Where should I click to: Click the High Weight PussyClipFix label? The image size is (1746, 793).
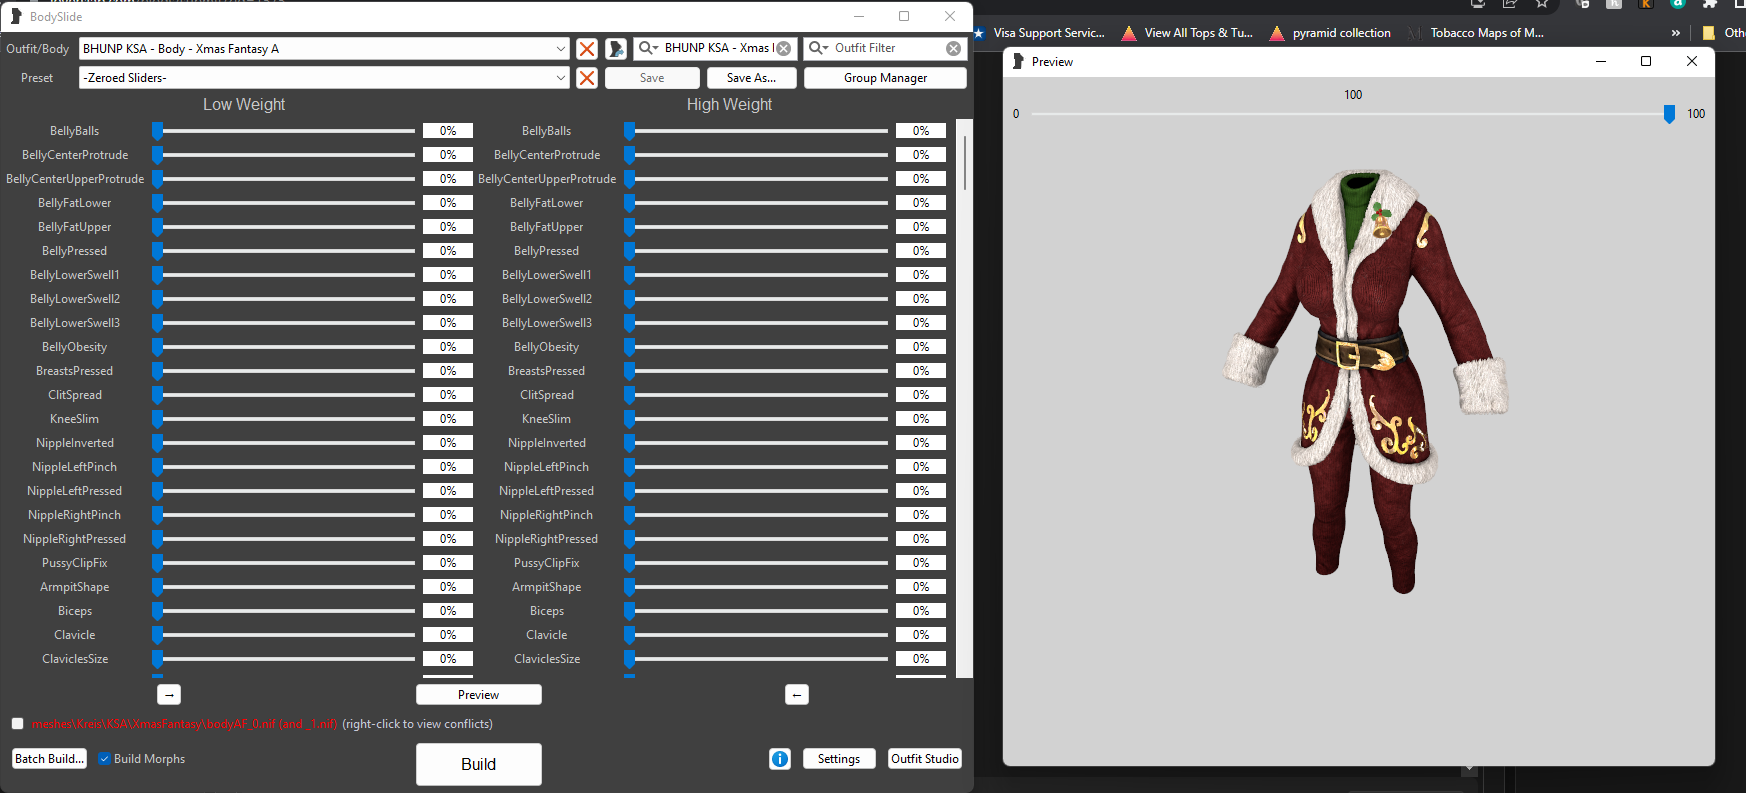pos(546,563)
